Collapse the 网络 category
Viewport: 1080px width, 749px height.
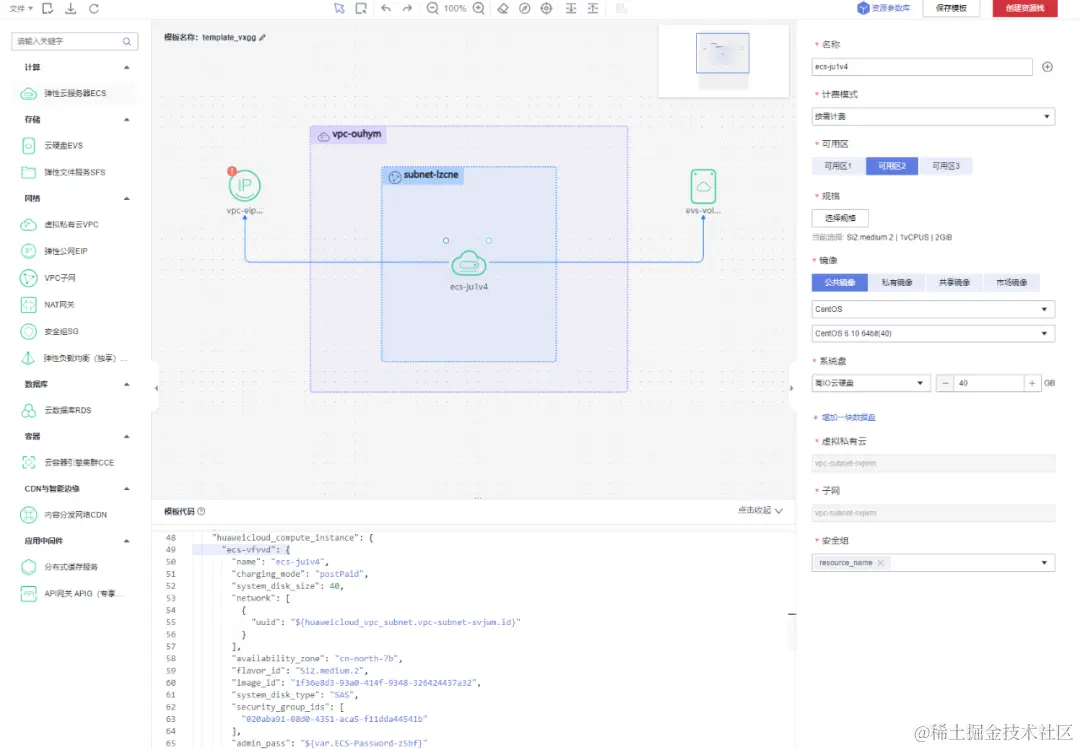[127, 198]
